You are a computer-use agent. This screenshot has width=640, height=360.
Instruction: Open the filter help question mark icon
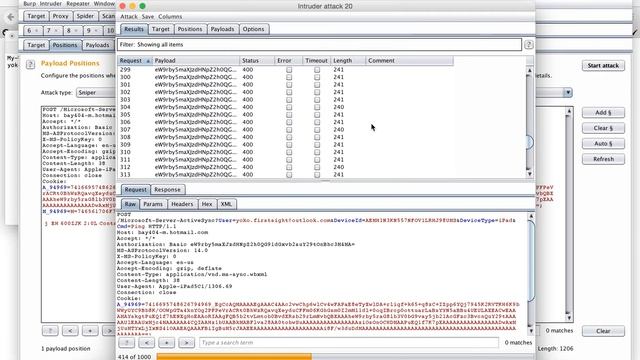(529, 44)
